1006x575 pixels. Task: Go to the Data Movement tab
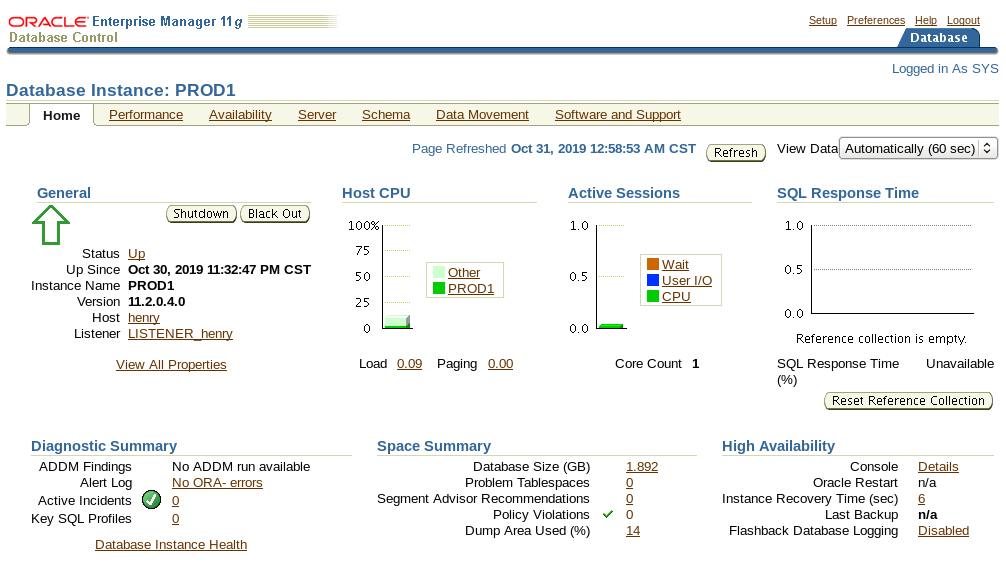[x=482, y=114]
